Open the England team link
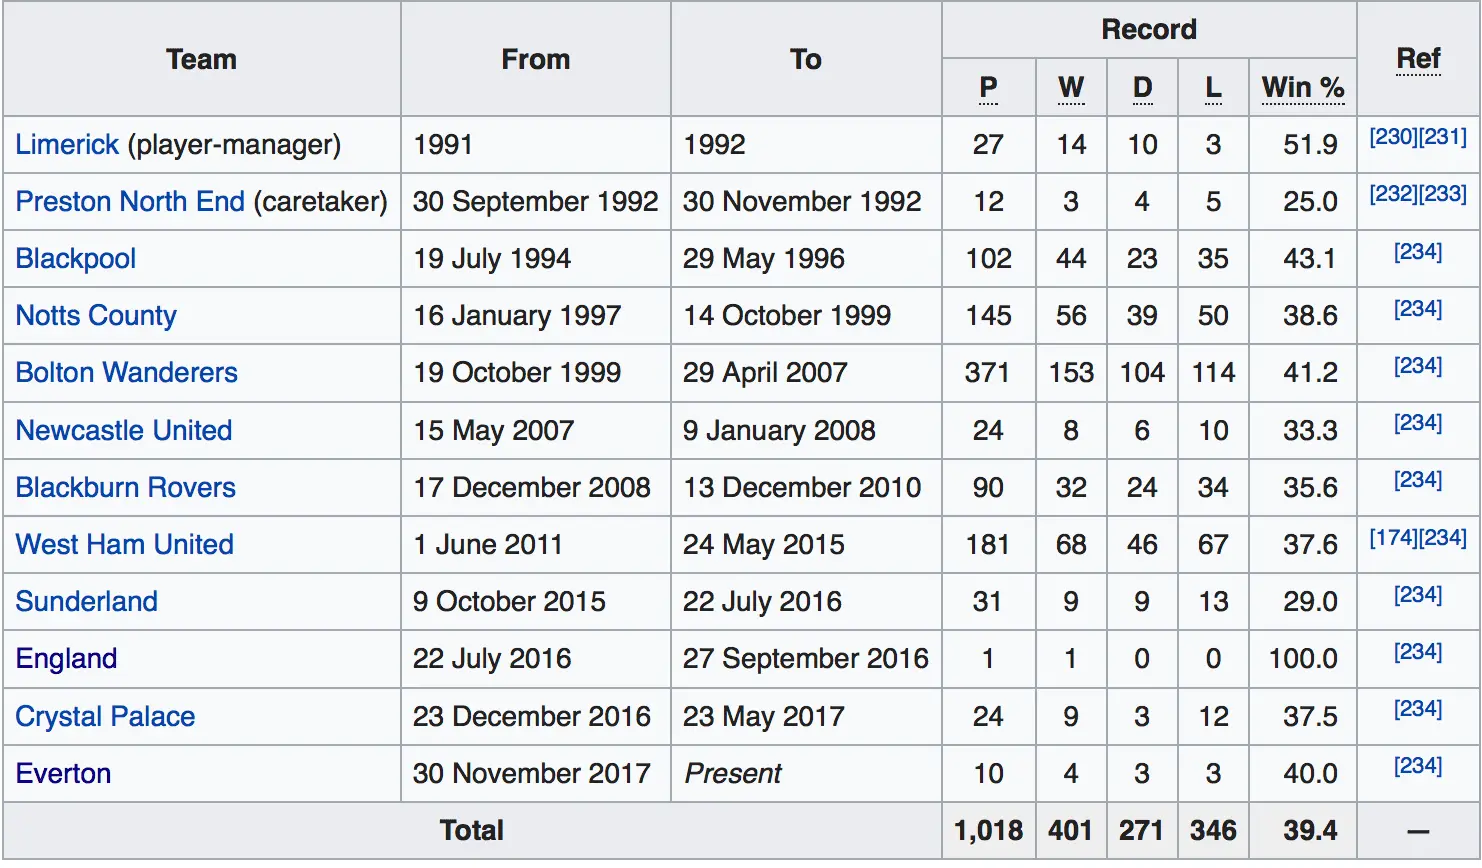The image size is (1482, 868). pos(67,659)
